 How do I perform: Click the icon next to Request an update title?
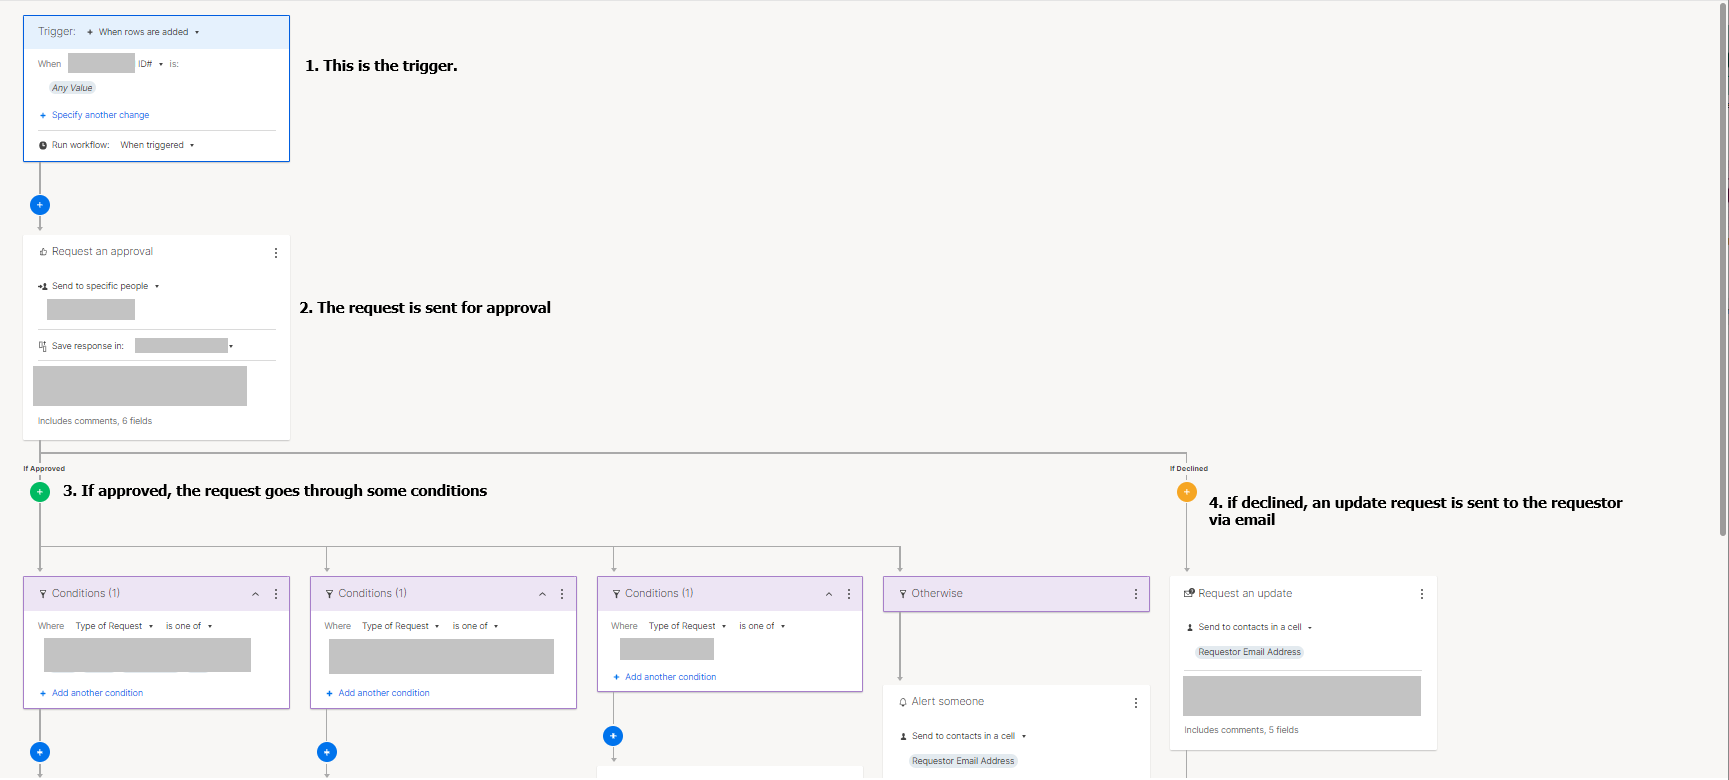(1189, 593)
